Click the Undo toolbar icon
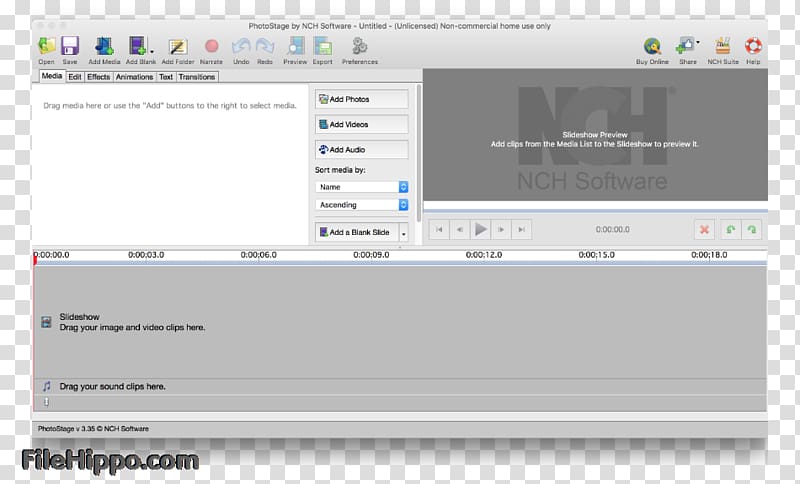This screenshot has height=484, width=800. tap(241, 50)
